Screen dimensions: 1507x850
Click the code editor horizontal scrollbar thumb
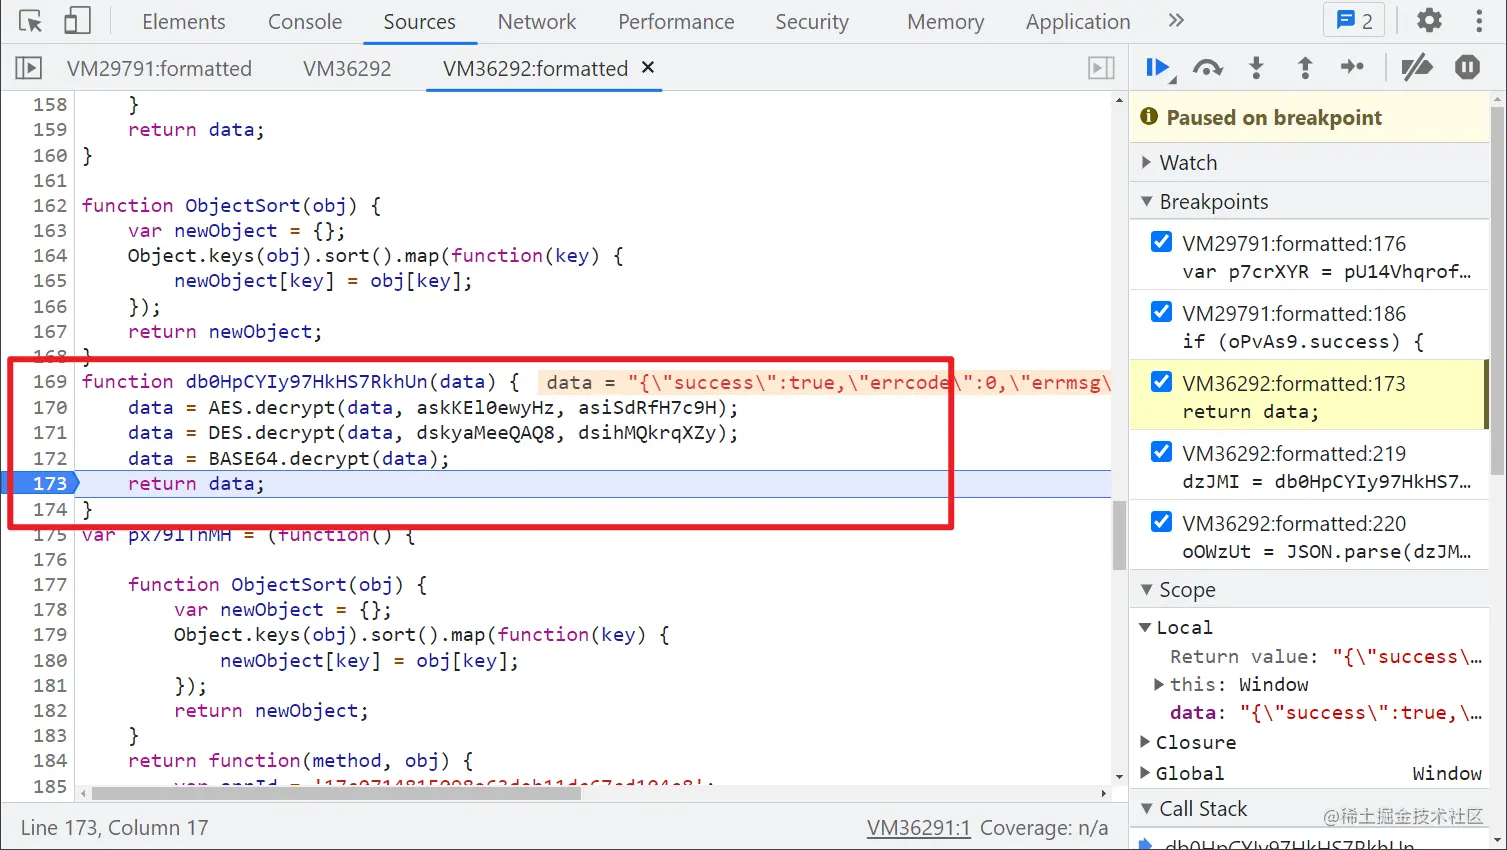click(336, 793)
